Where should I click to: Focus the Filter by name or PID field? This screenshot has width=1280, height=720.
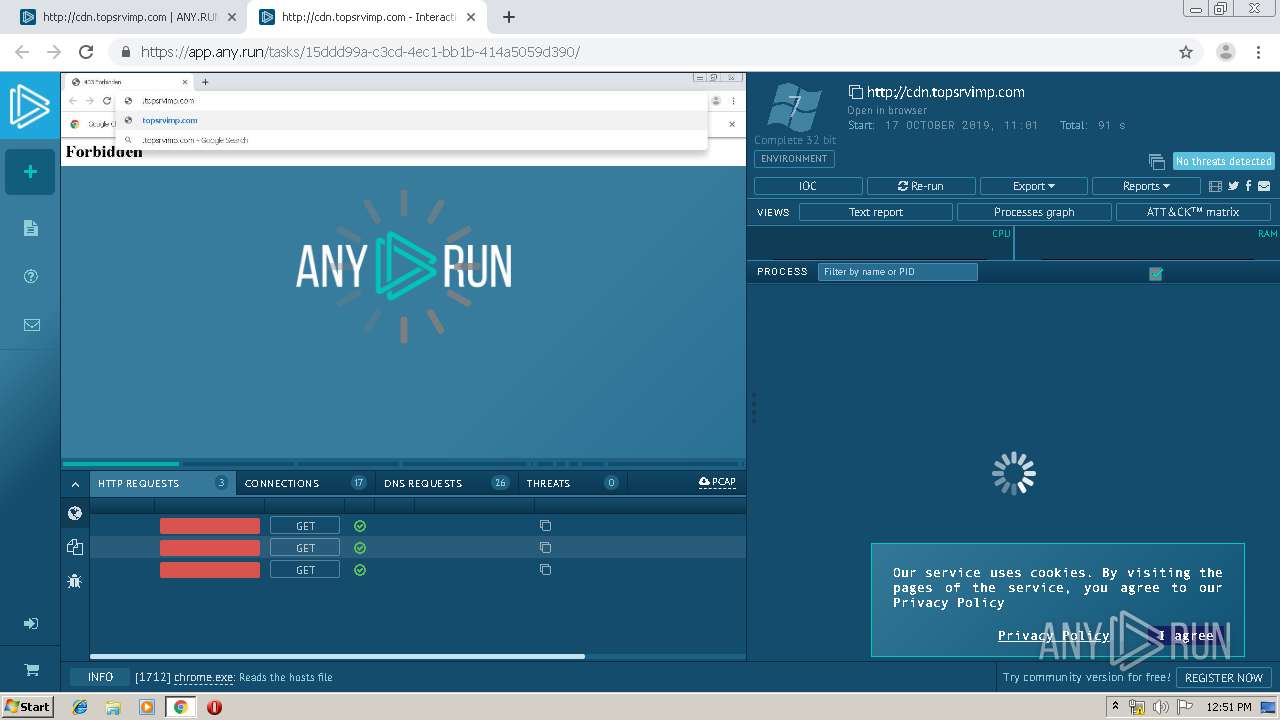click(x=898, y=272)
